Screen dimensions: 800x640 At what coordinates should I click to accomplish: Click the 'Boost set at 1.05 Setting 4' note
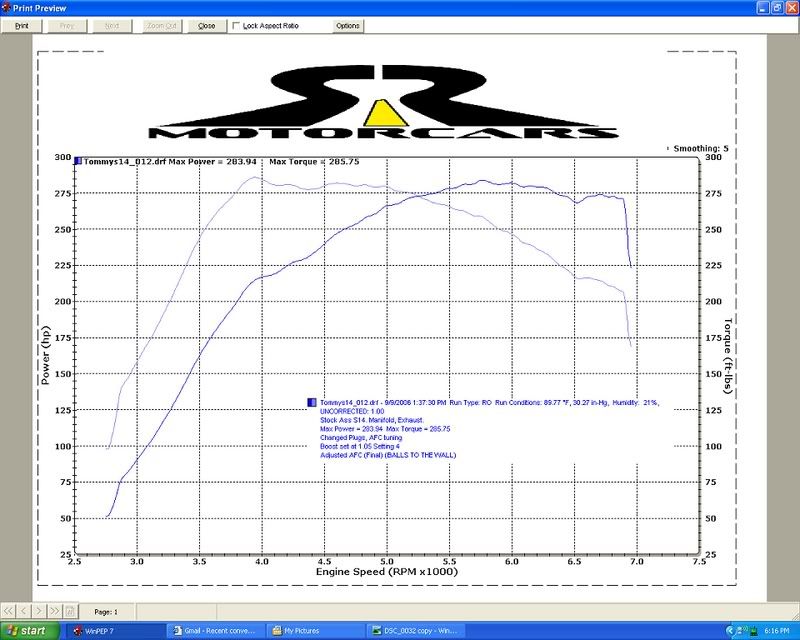click(360, 446)
